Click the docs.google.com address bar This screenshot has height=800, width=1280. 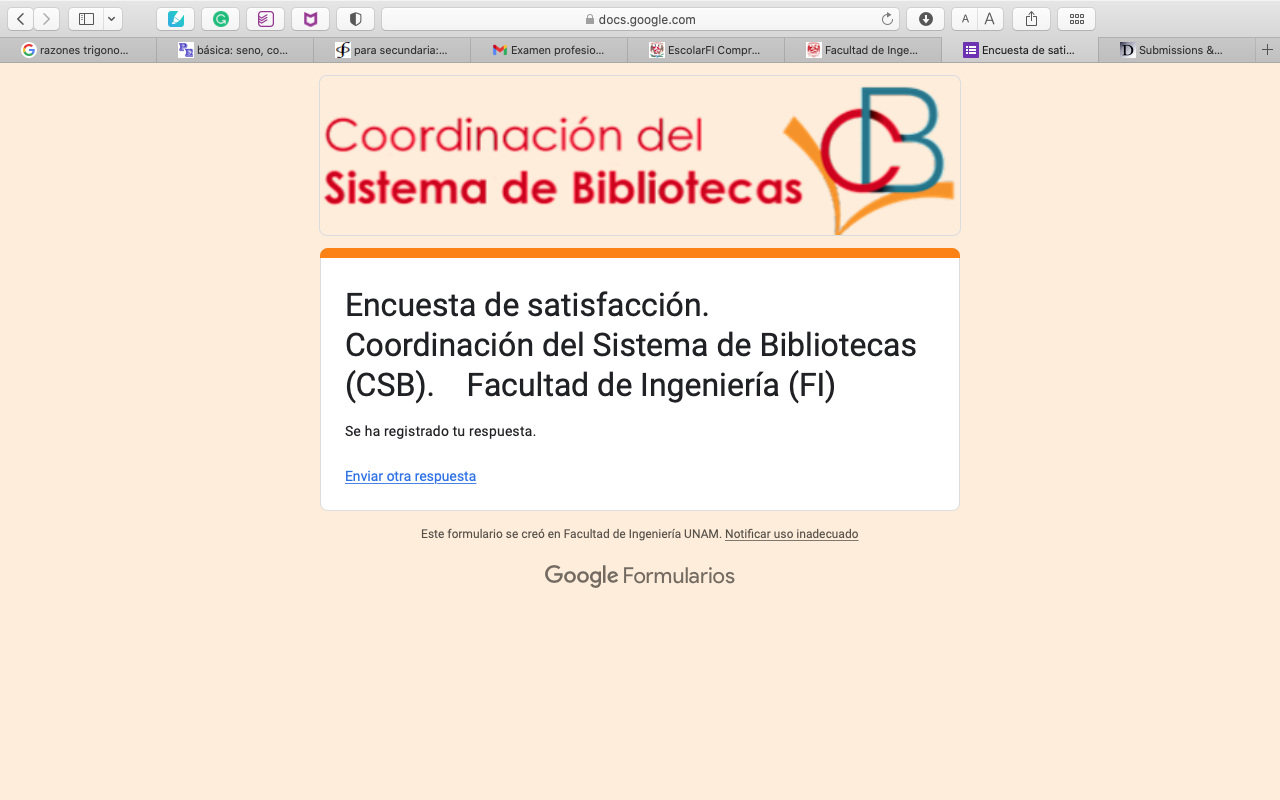point(640,19)
